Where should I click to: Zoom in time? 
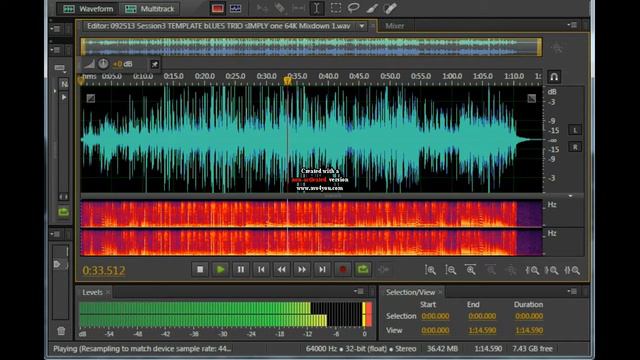471,270
